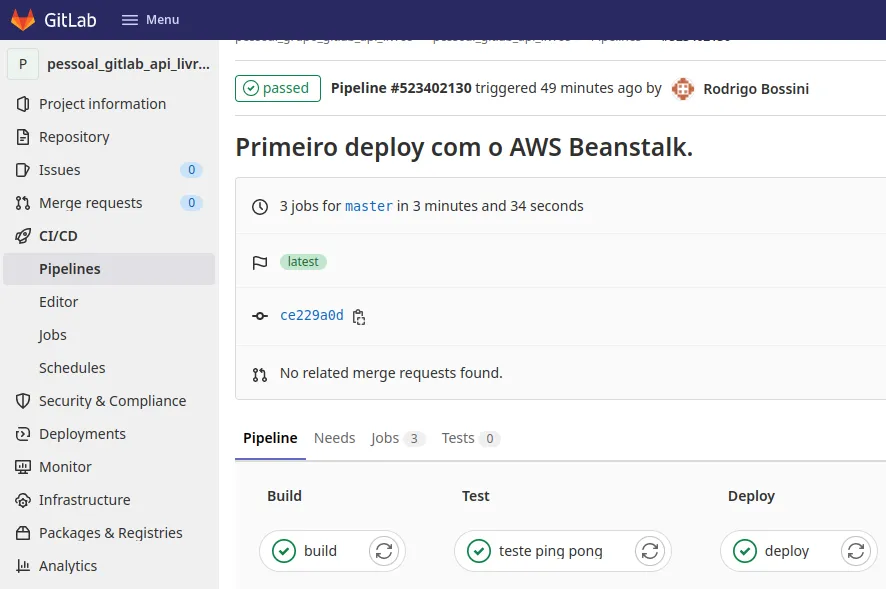Click the Issues icon in sidebar
The height and width of the screenshot is (589, 886).
[x=23, y=170]
